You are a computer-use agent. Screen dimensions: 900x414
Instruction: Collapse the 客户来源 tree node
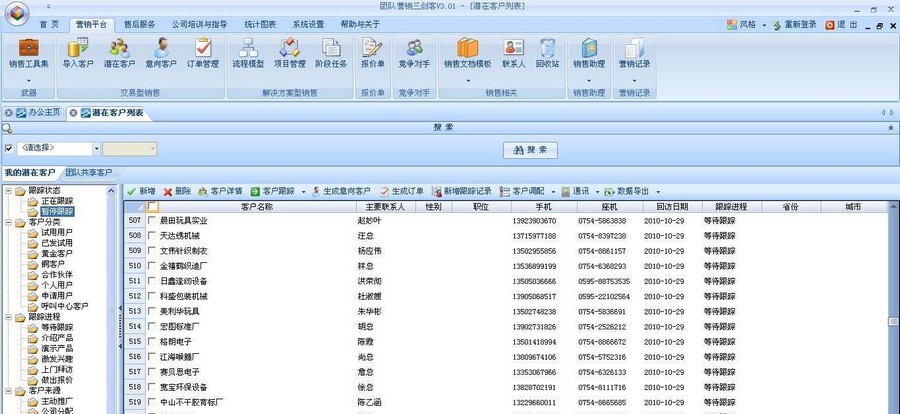click(9, 390)
